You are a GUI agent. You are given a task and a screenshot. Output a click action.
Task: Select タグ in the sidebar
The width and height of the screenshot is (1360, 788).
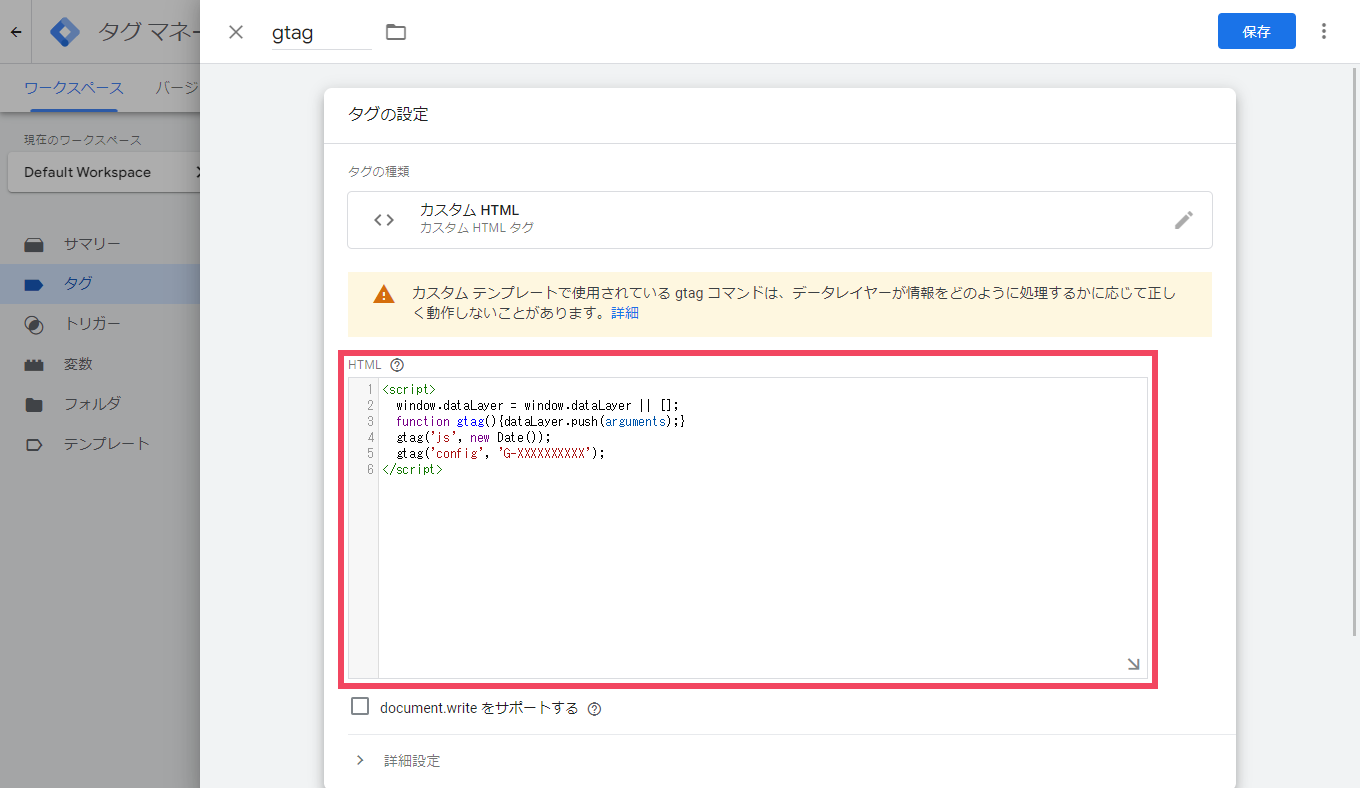pos(78,284)
